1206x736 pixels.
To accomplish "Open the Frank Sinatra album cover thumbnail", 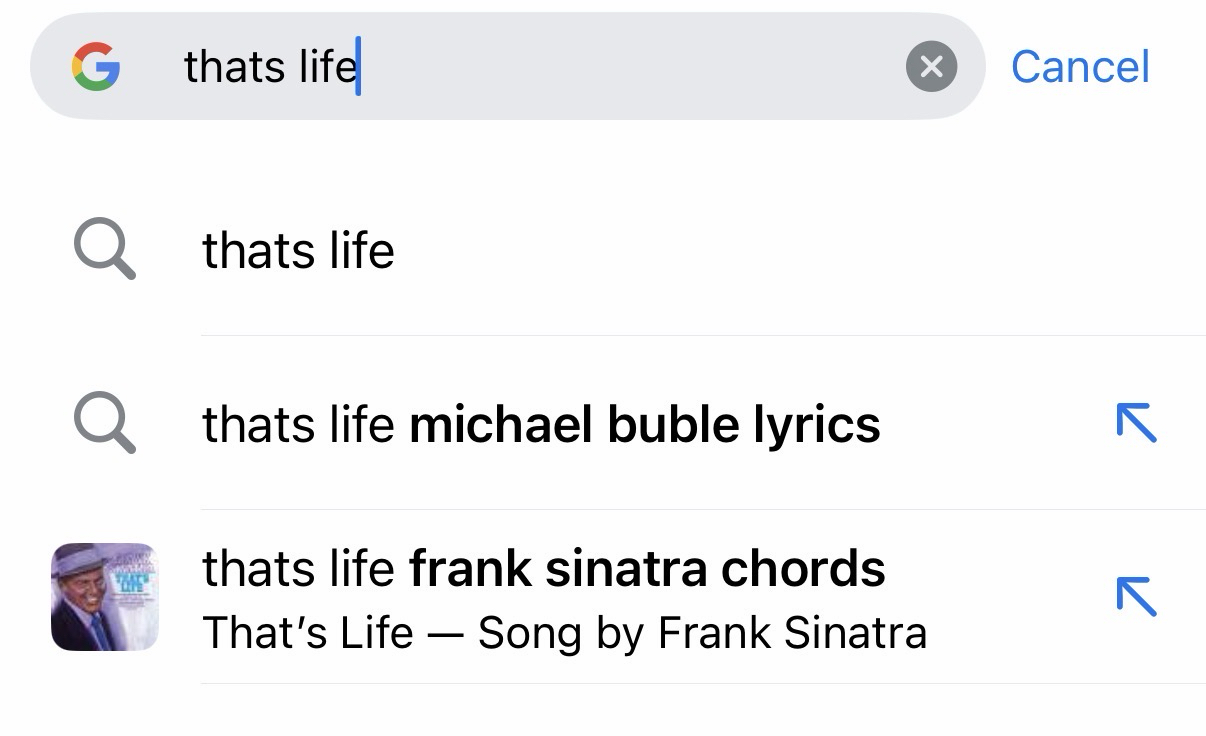I will click(x=104, y=597).
